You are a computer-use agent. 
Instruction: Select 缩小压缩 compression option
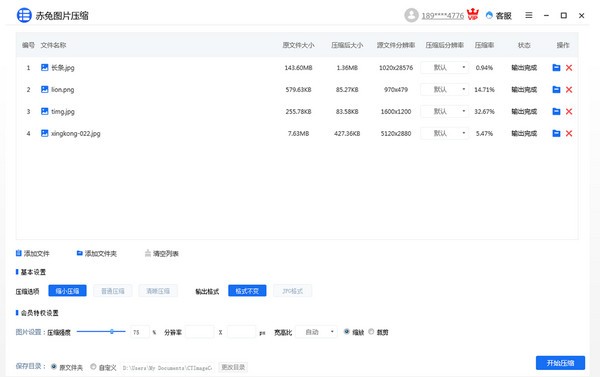pos(67,291)
